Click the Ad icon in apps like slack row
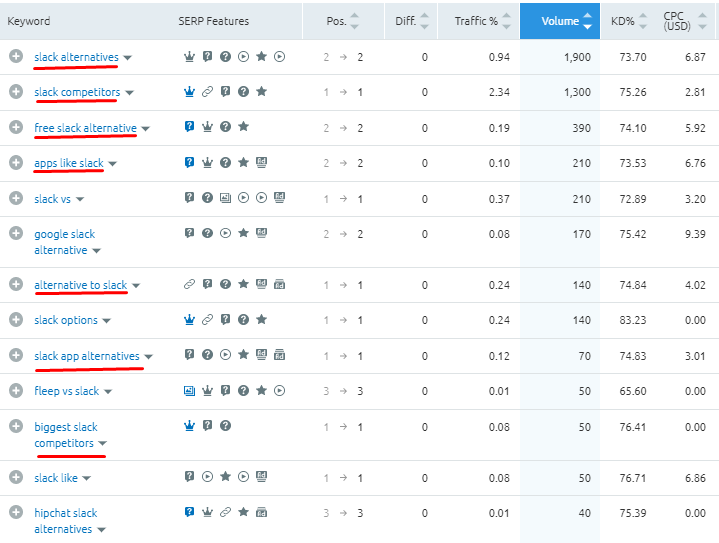Viewport: 719px width, 543px height. 261,162
